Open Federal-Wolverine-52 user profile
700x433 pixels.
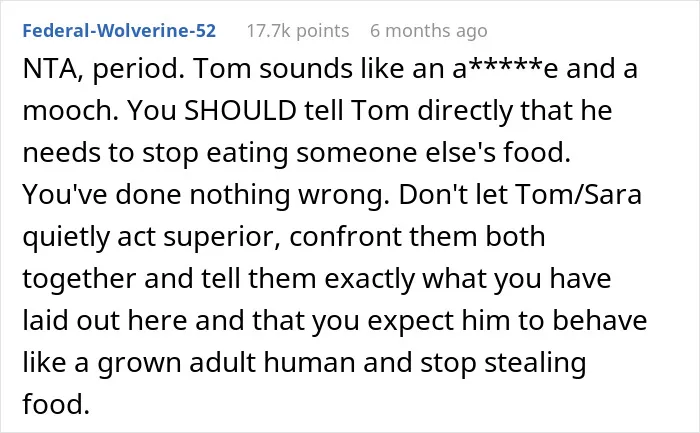(x=119, y=31)
